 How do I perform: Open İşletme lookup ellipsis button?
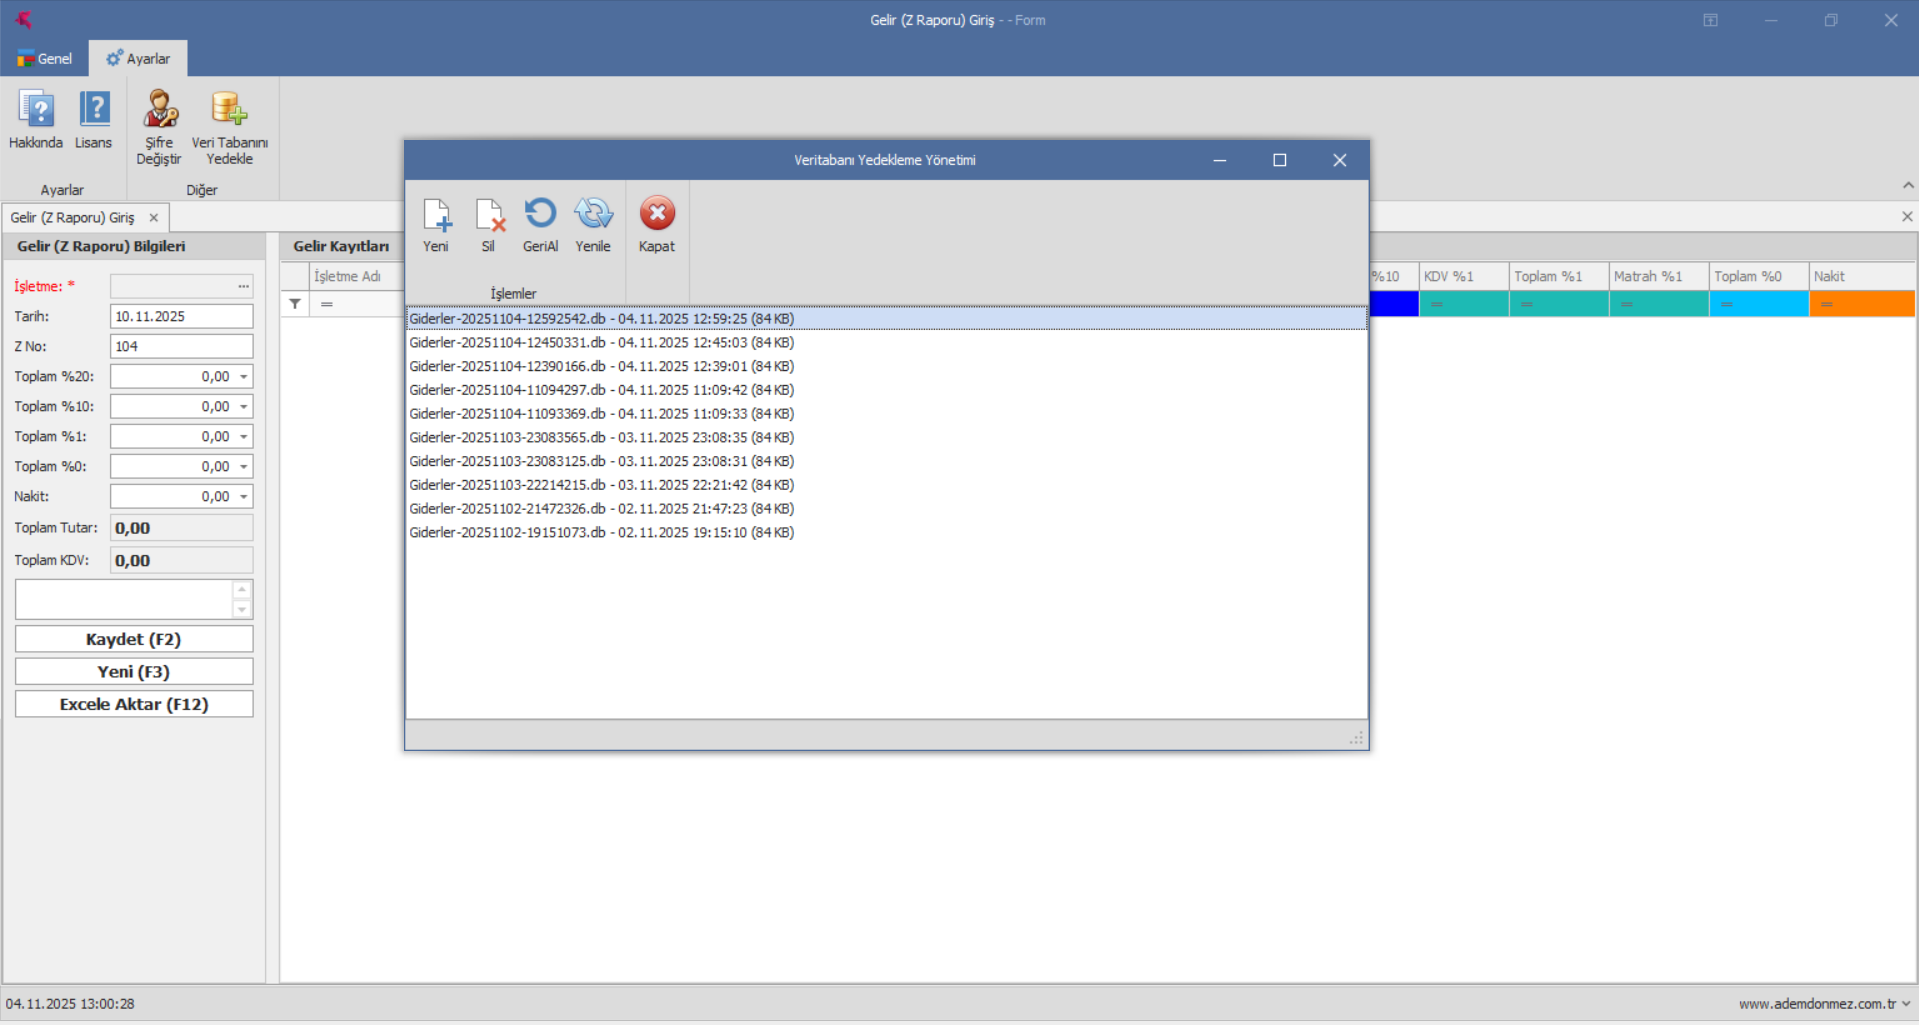[x=243, y=287]
